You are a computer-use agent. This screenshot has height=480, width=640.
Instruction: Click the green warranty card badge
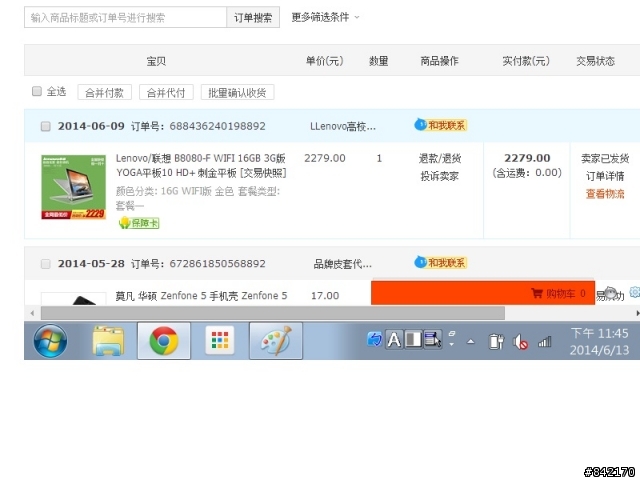139,223
